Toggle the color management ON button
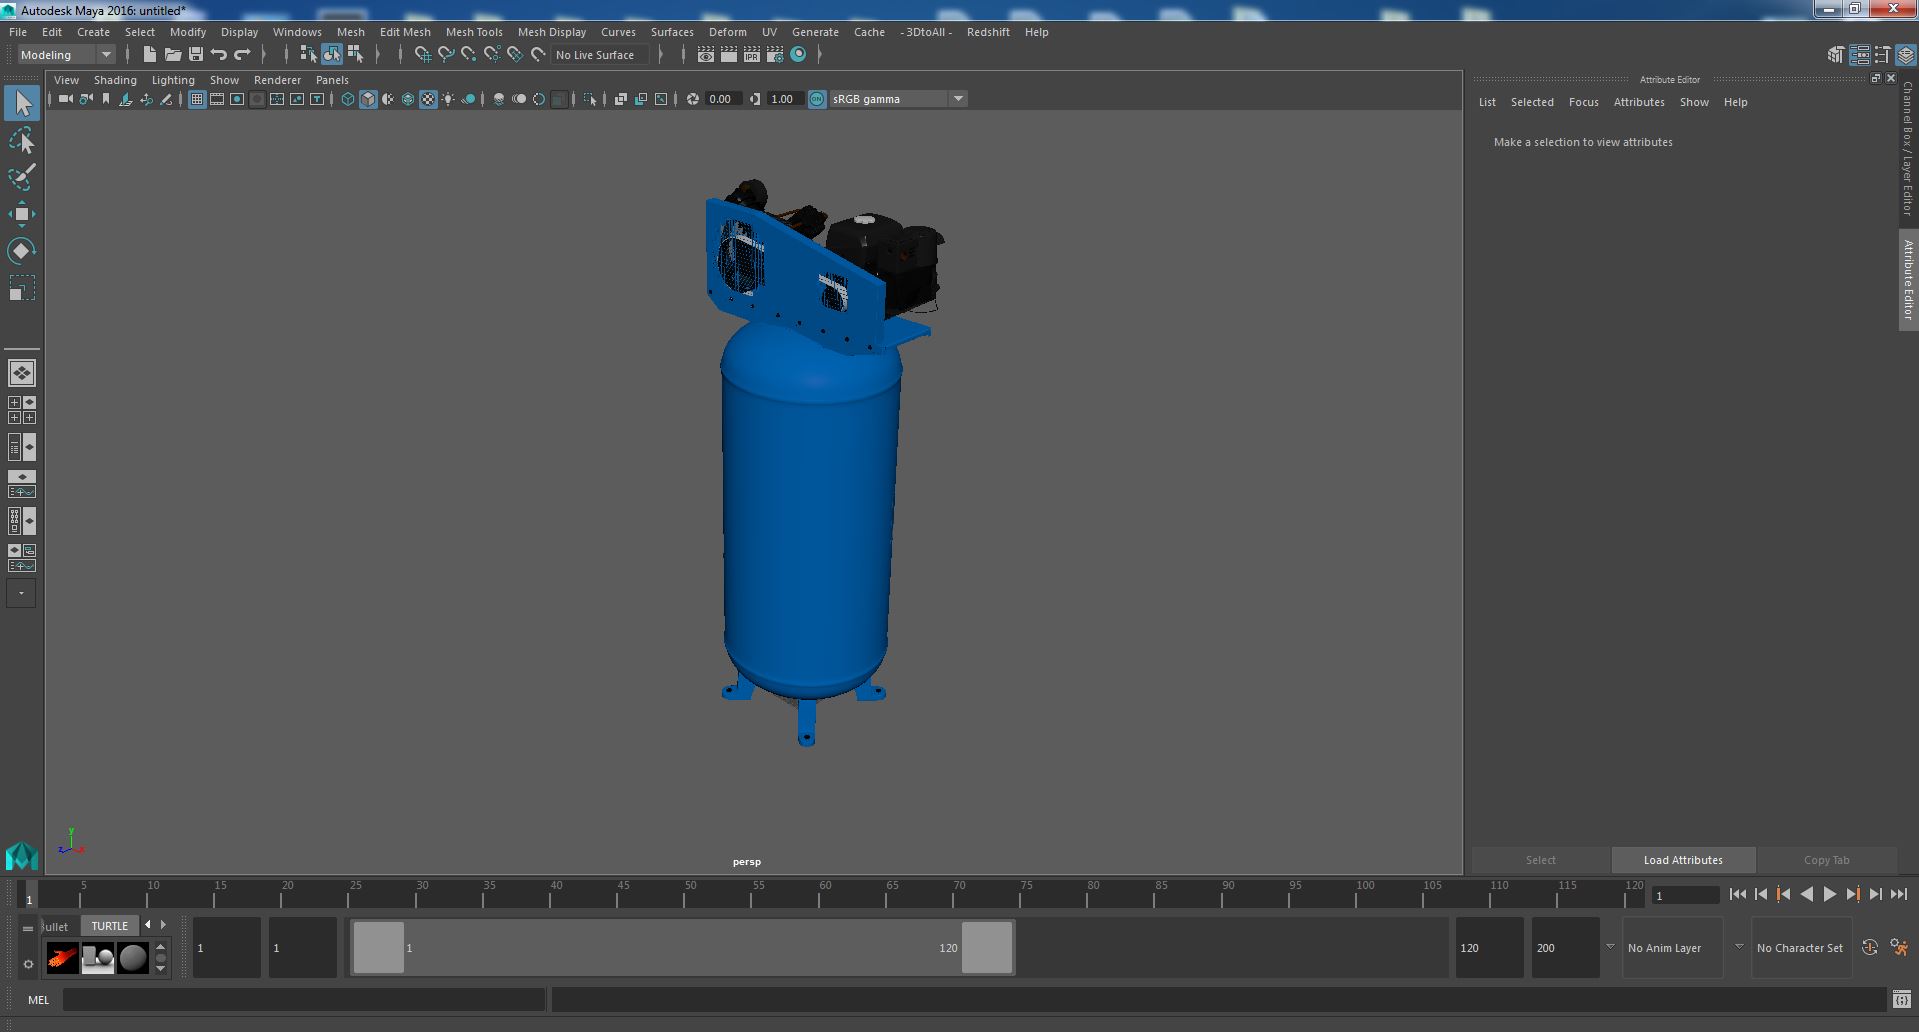Viewport: 1919px width, 1032px height. pyautogui.click(x=817, y=99)
